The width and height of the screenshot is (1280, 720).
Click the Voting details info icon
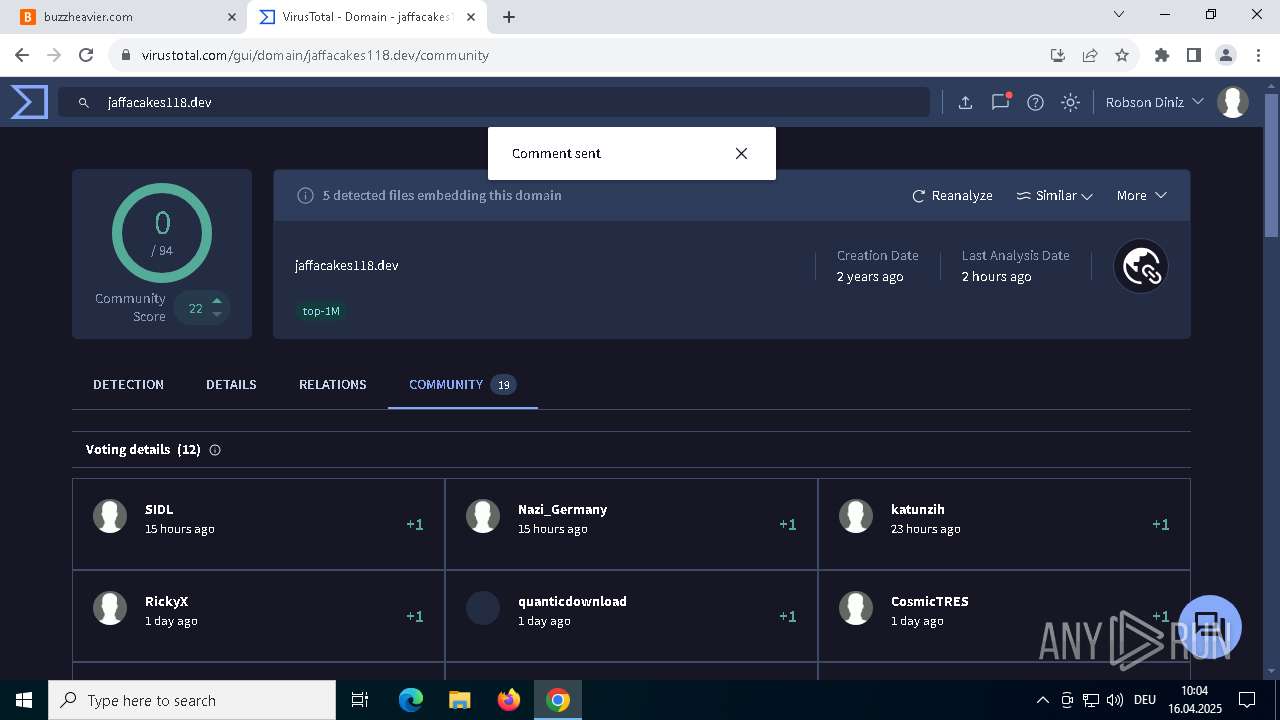pos(215,450)
